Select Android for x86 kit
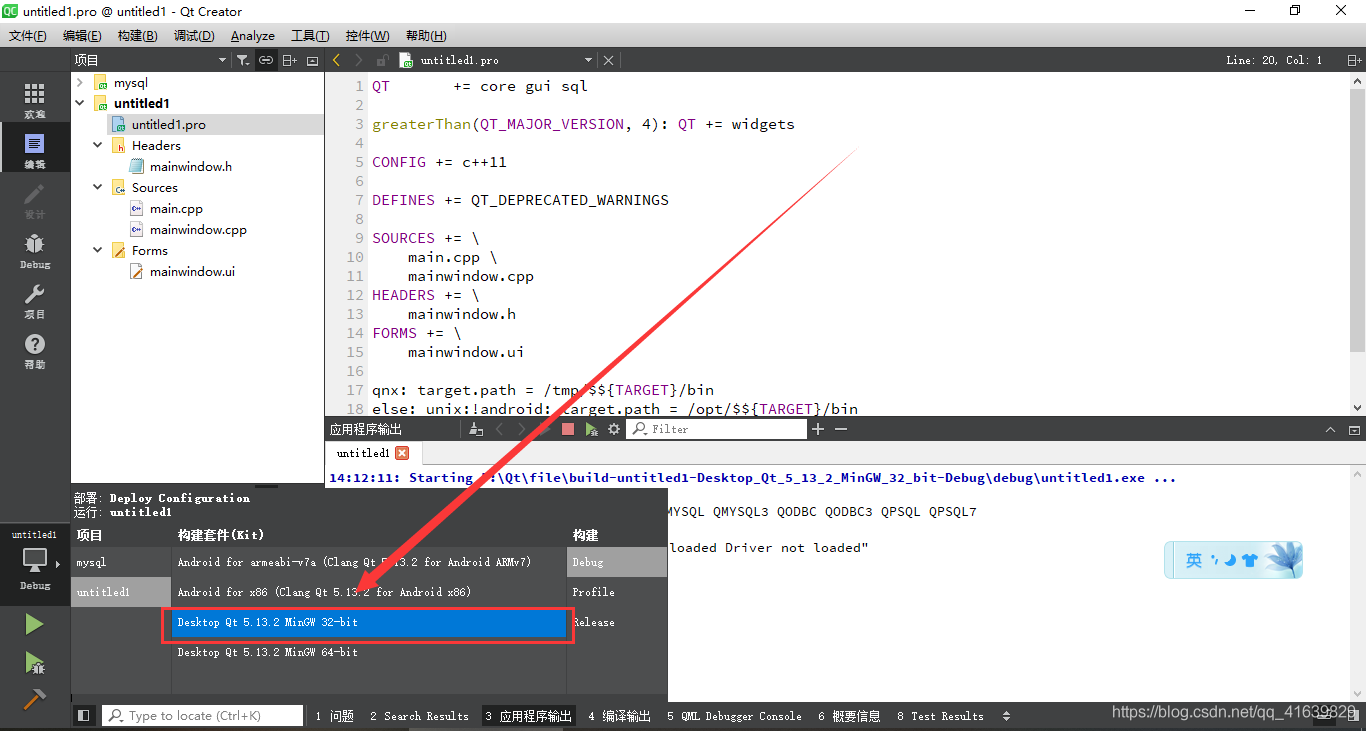 (x=369, y=592)
